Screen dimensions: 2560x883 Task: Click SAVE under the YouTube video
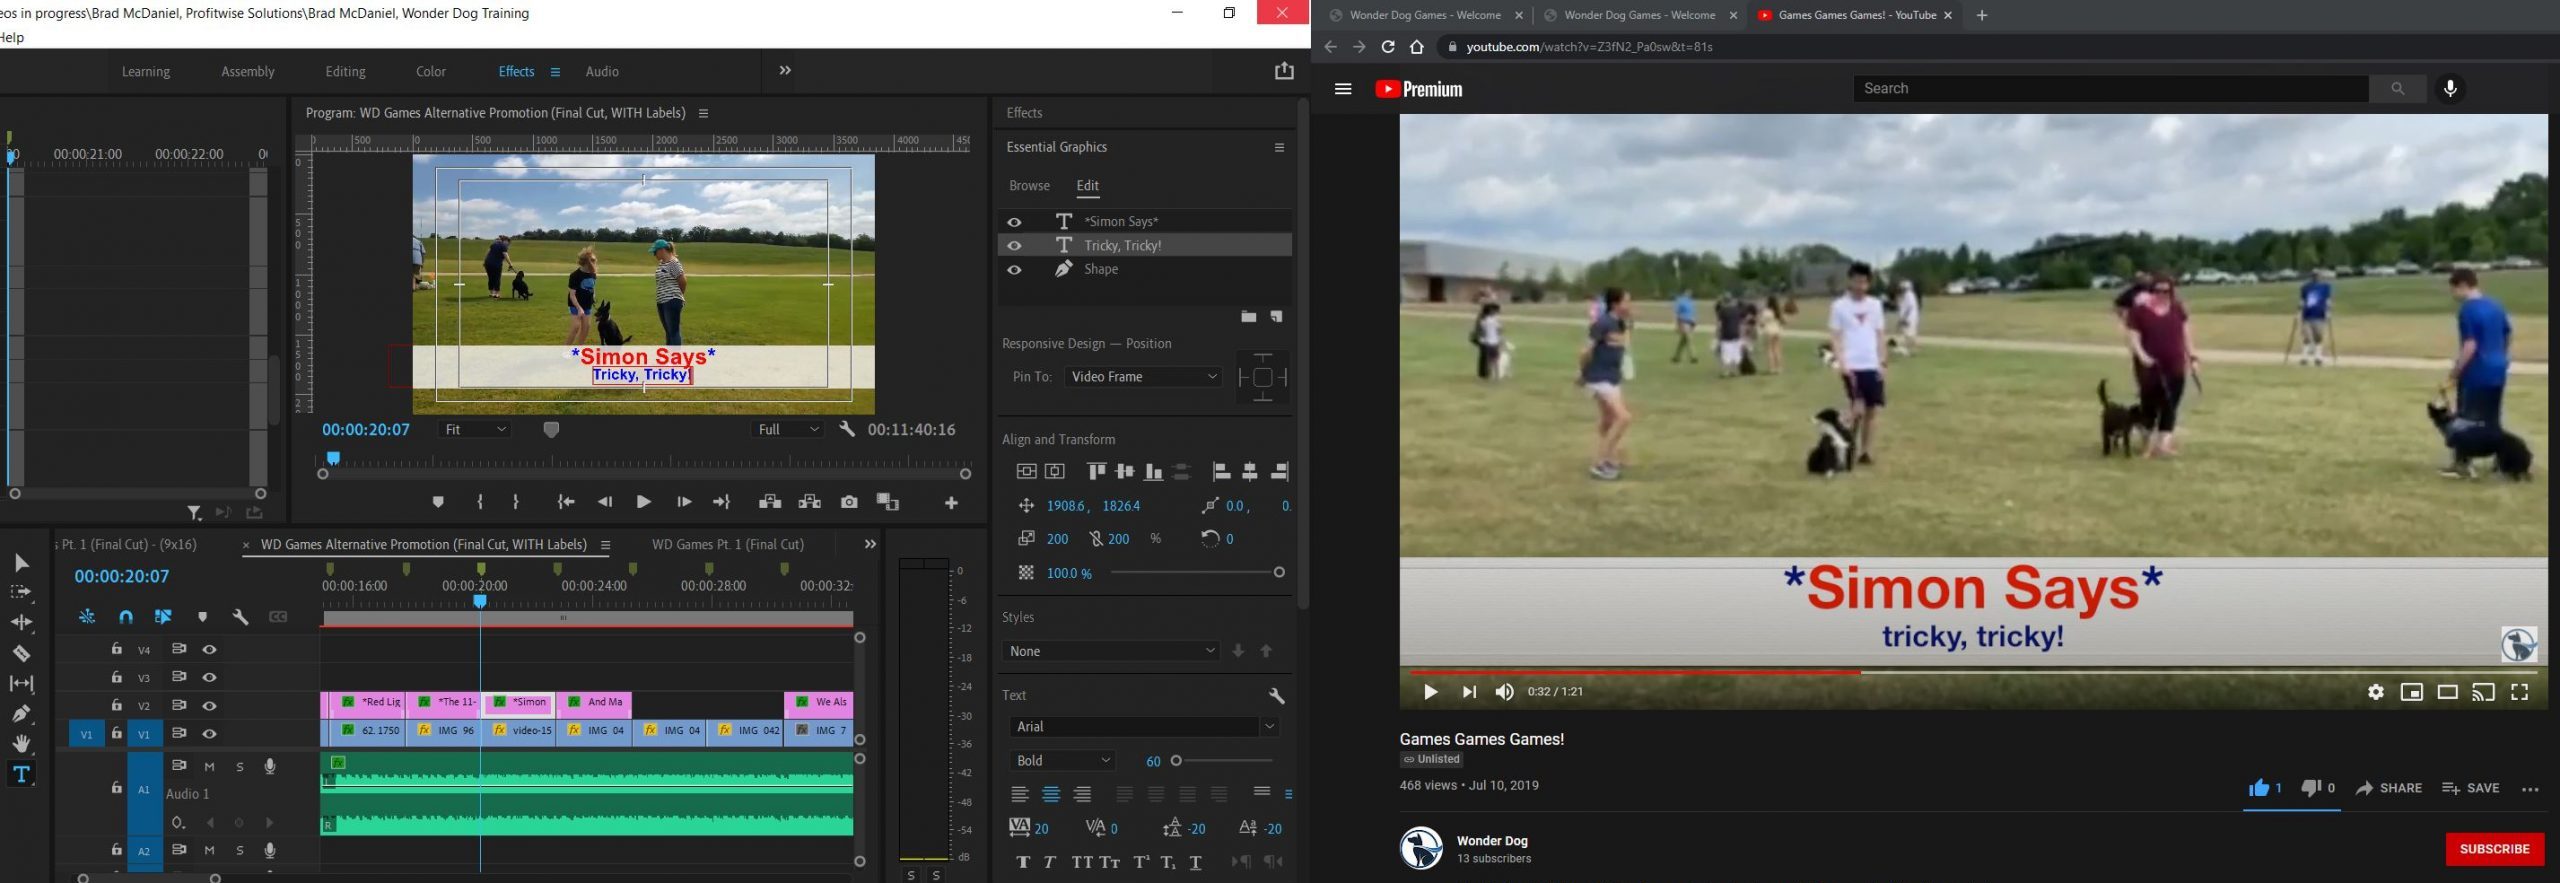(2471, 788)
